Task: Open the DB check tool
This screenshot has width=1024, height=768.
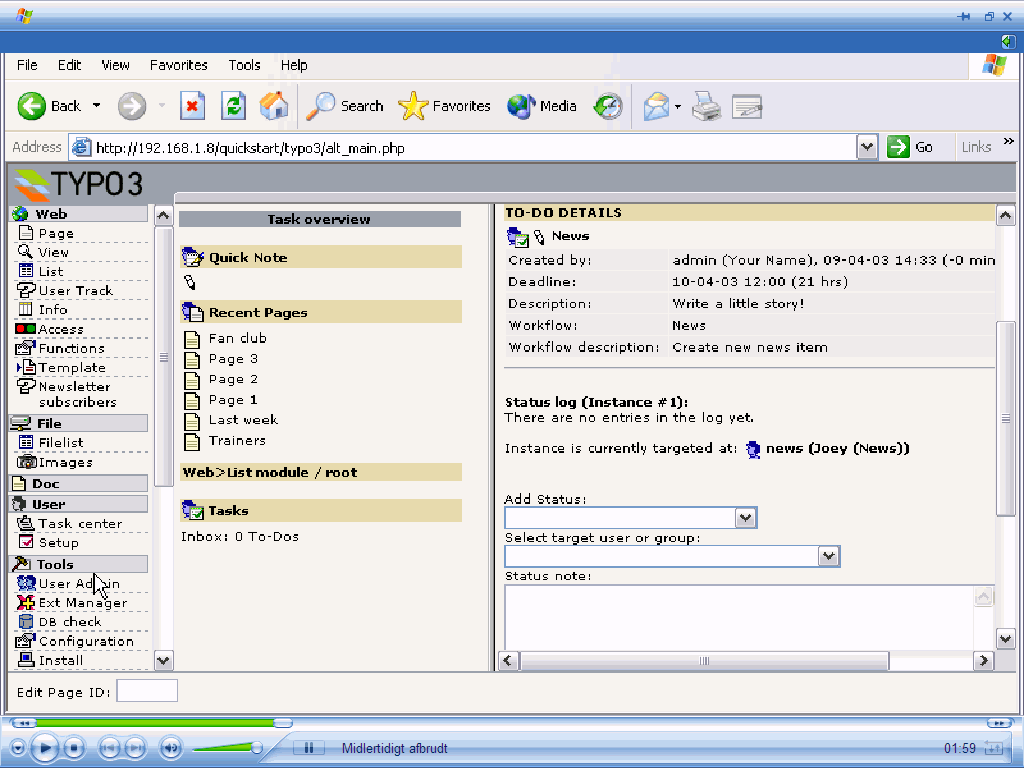Action: 69,621
